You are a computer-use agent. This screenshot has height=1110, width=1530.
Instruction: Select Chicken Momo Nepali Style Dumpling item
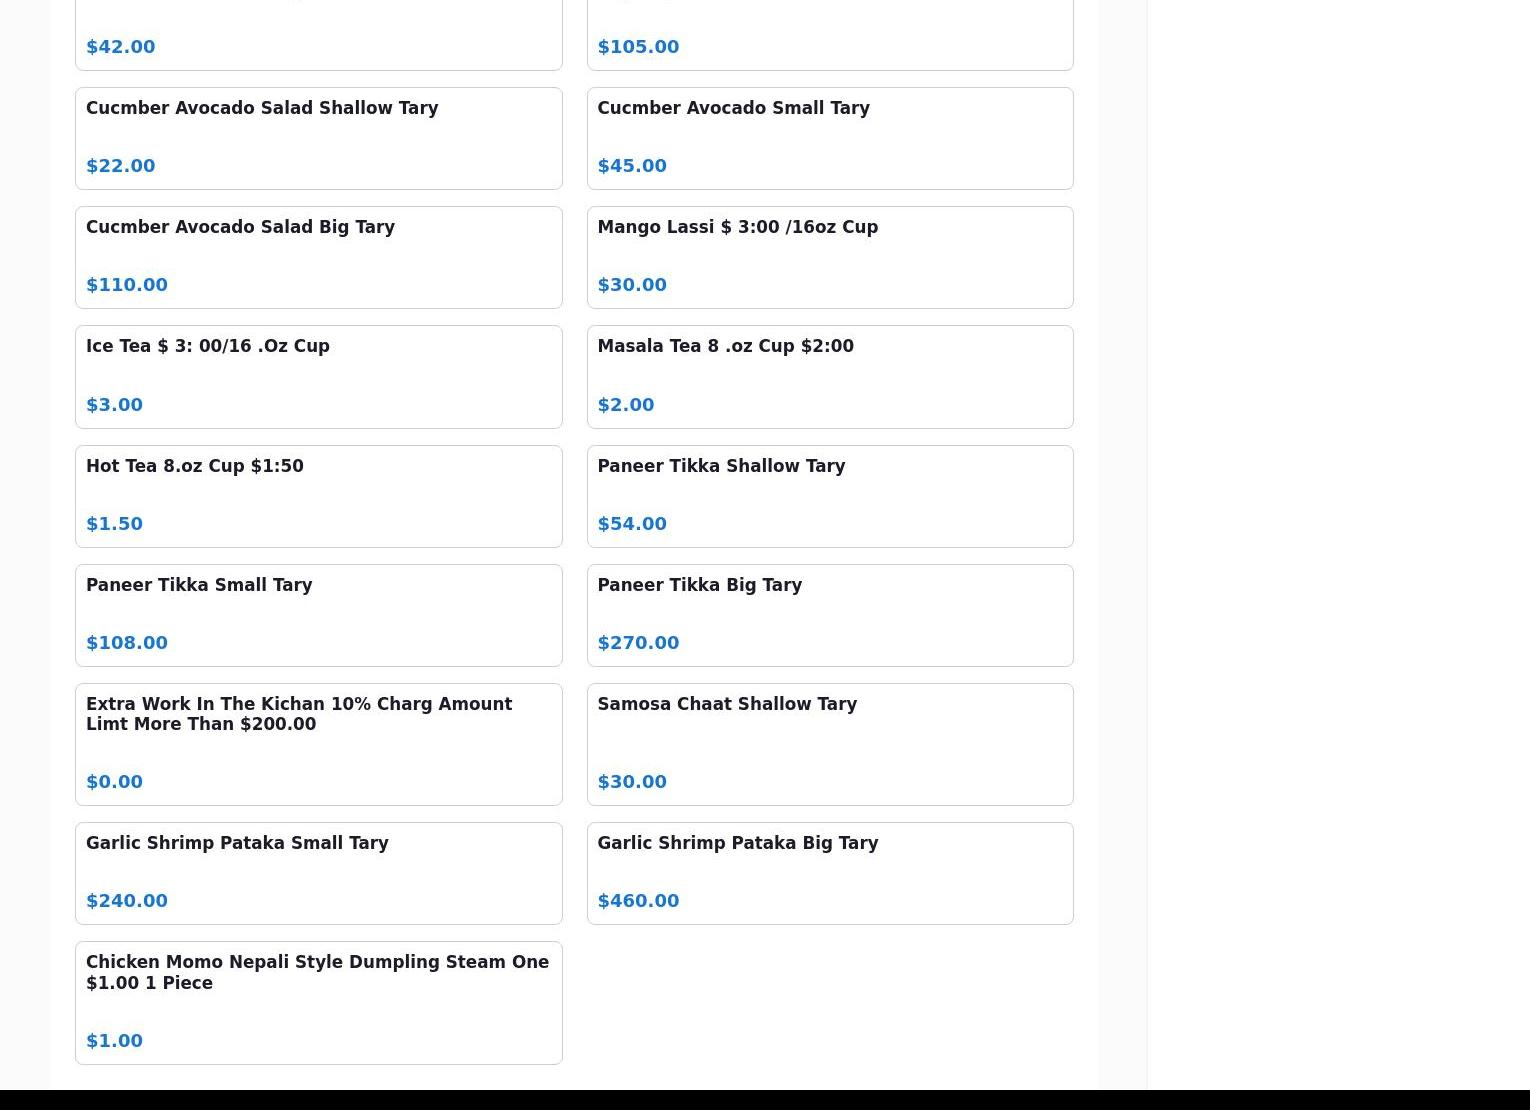(x=318, y=1002)
